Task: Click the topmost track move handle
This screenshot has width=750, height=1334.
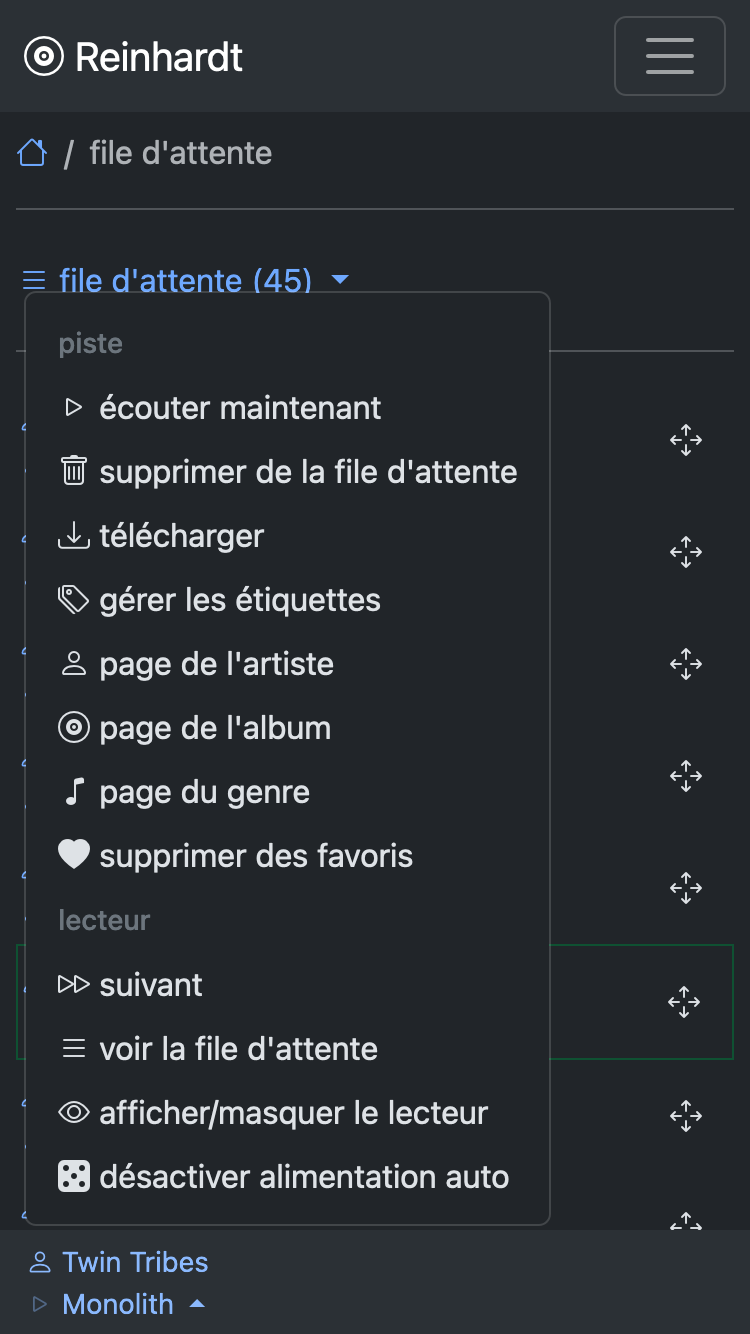Action: (x=686, y=440)
